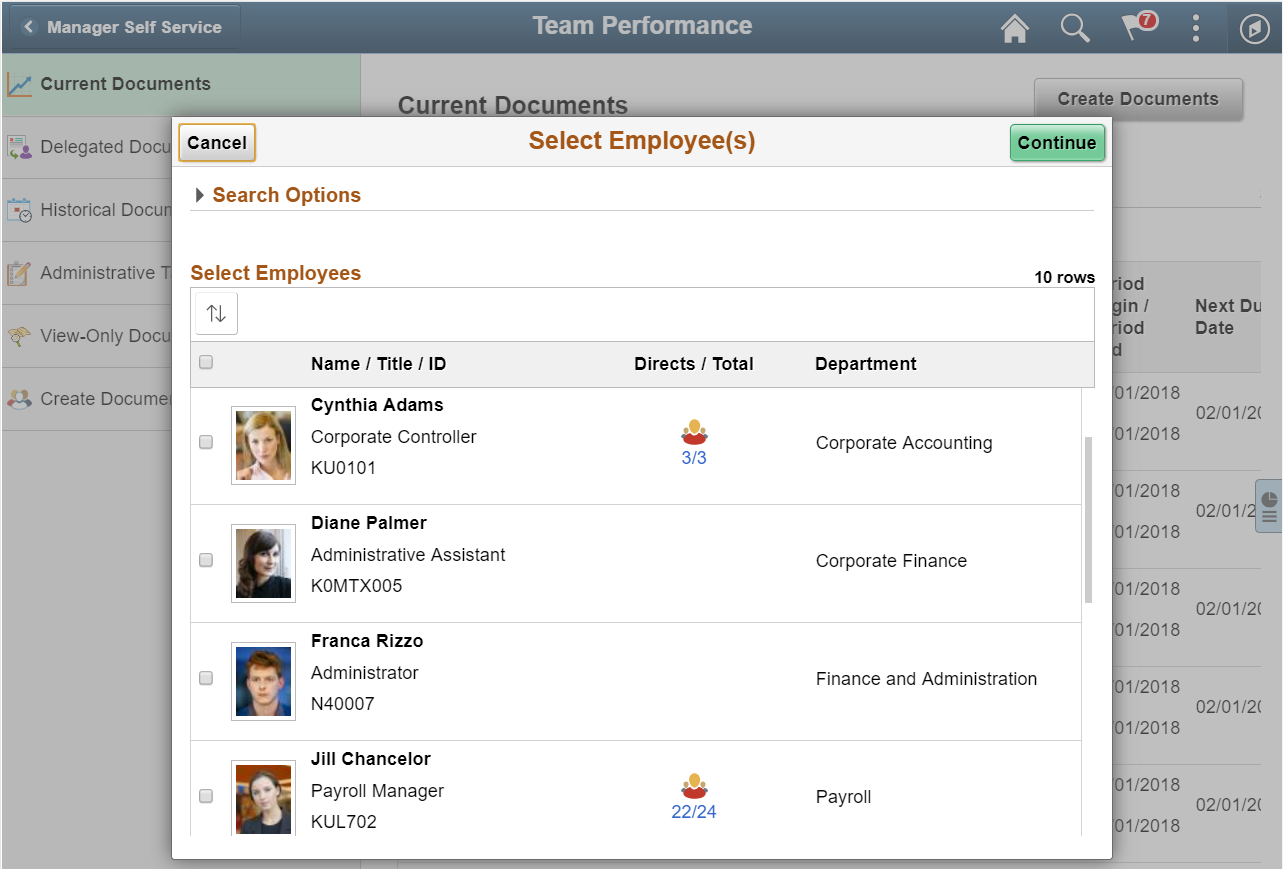Click the Delegated Documents sidebar icon

19,148
